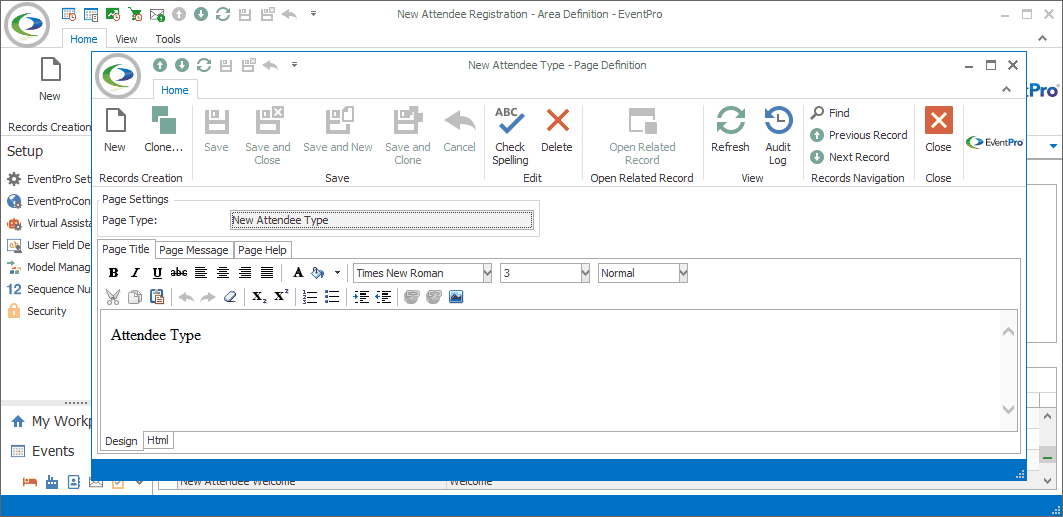The height and width of the screenshot is (517, 1063).
Task: Click the Cut scissors icon
Action: tap(113, 296)
